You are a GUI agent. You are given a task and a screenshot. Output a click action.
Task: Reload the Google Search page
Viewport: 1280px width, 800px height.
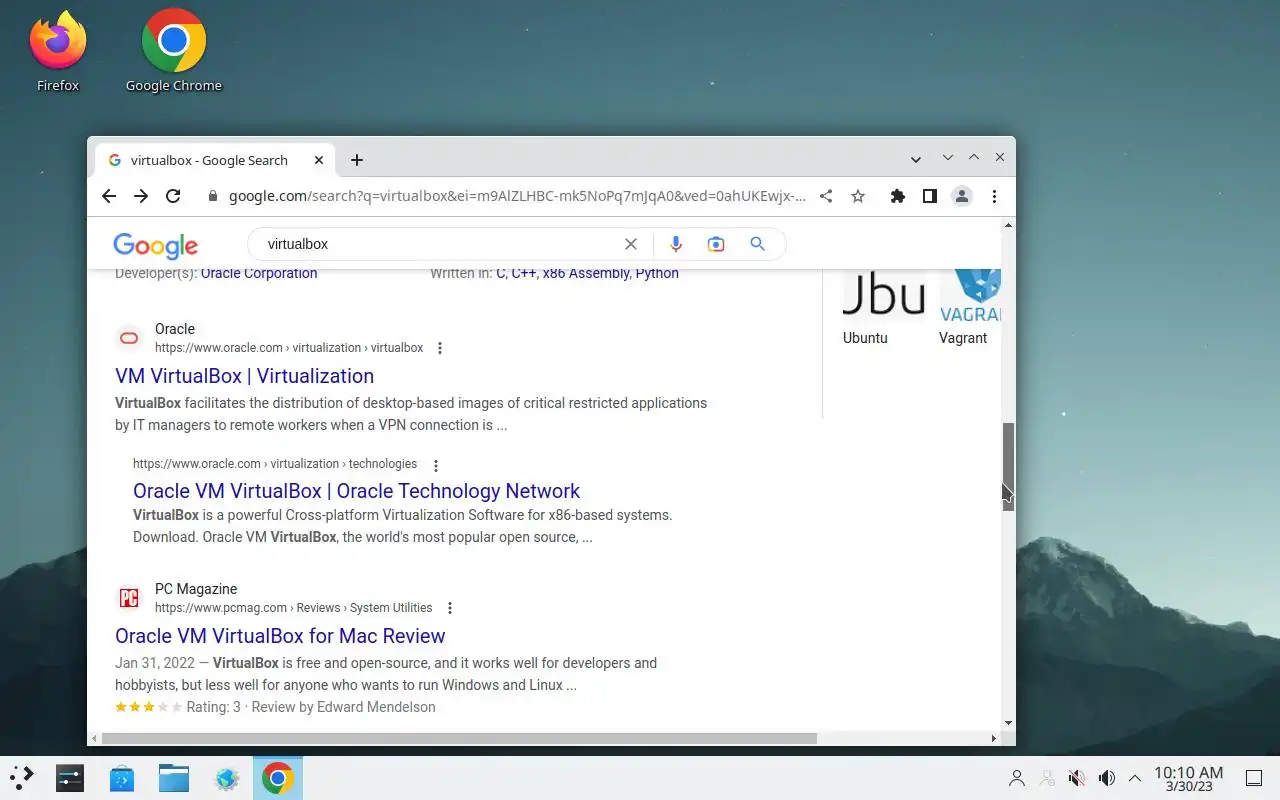click(x=173, y=196)
